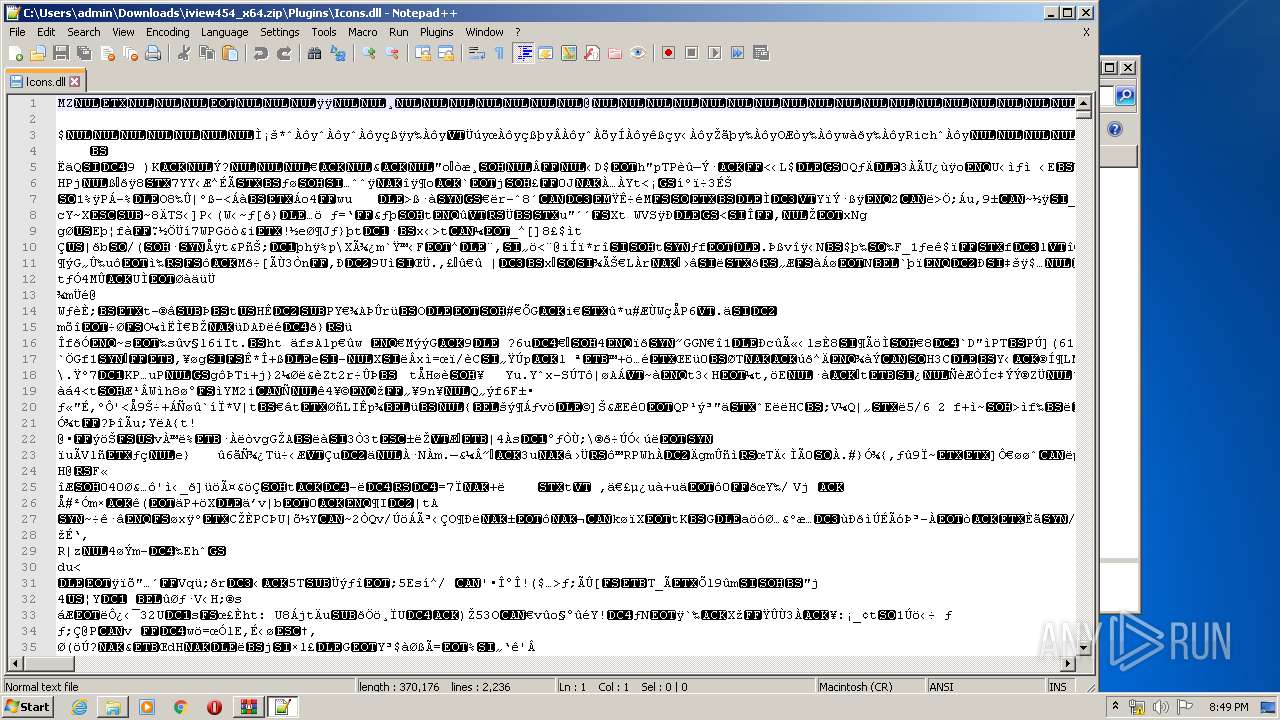
Task: Print the document using the Print icon
Action: pyautogui.click(x=152, y=53)
